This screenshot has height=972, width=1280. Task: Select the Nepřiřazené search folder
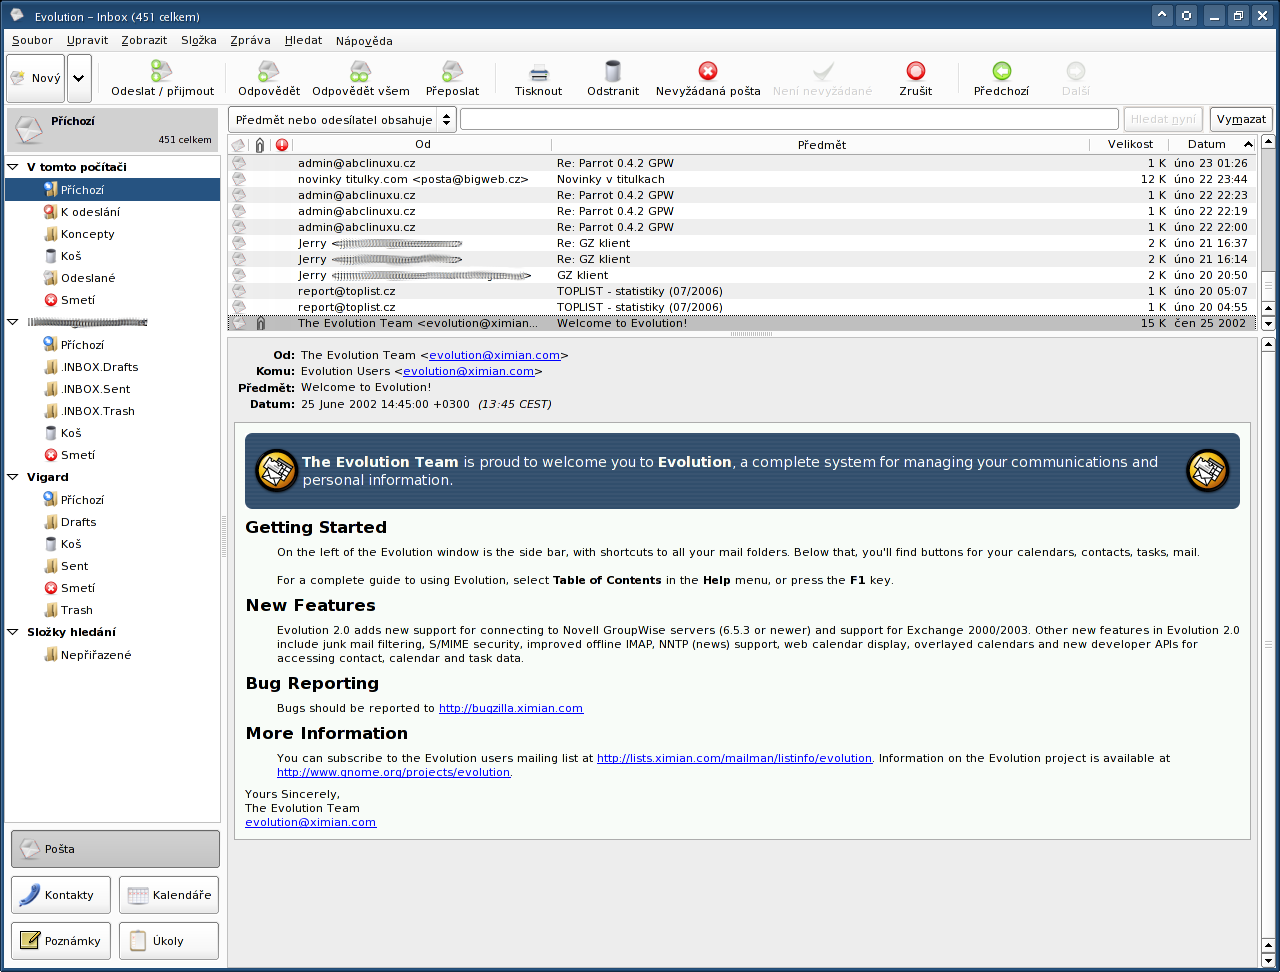pyautogui.click(x=96, y=655)
